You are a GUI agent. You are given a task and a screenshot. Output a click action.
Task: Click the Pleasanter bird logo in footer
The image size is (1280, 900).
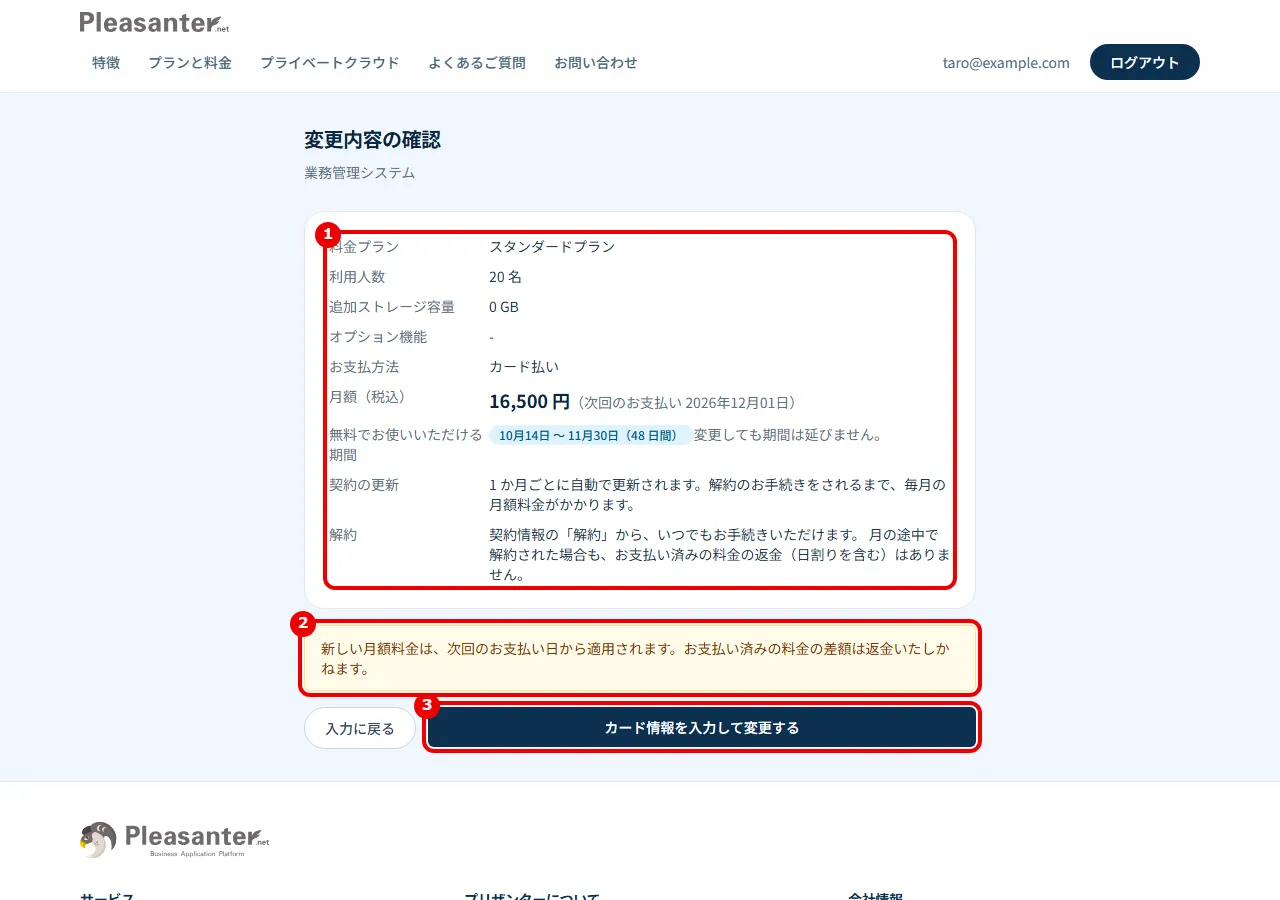[x=175, y=840]
